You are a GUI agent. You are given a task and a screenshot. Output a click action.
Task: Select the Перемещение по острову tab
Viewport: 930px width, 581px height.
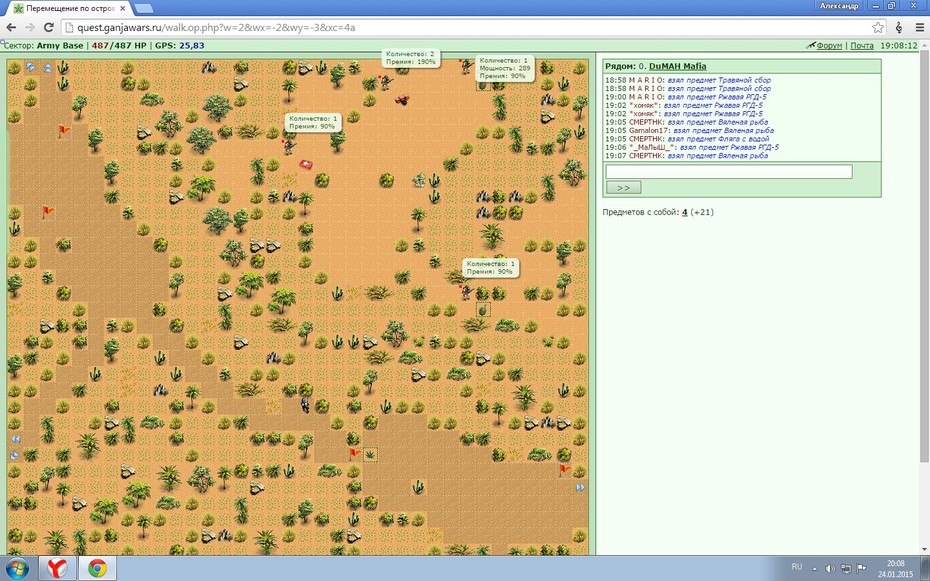[70, 8]
